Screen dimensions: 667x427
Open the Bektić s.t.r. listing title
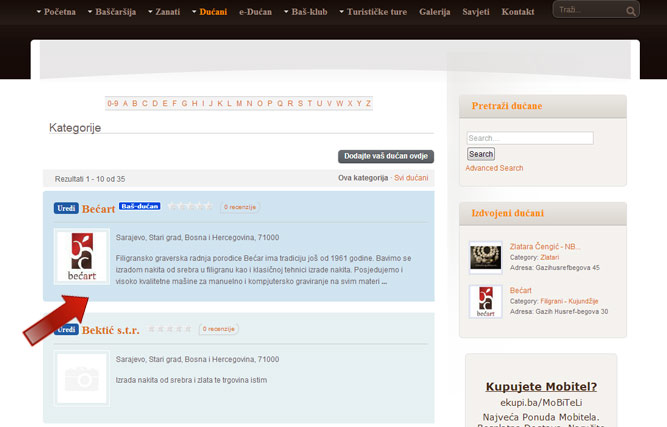(111, 330)
